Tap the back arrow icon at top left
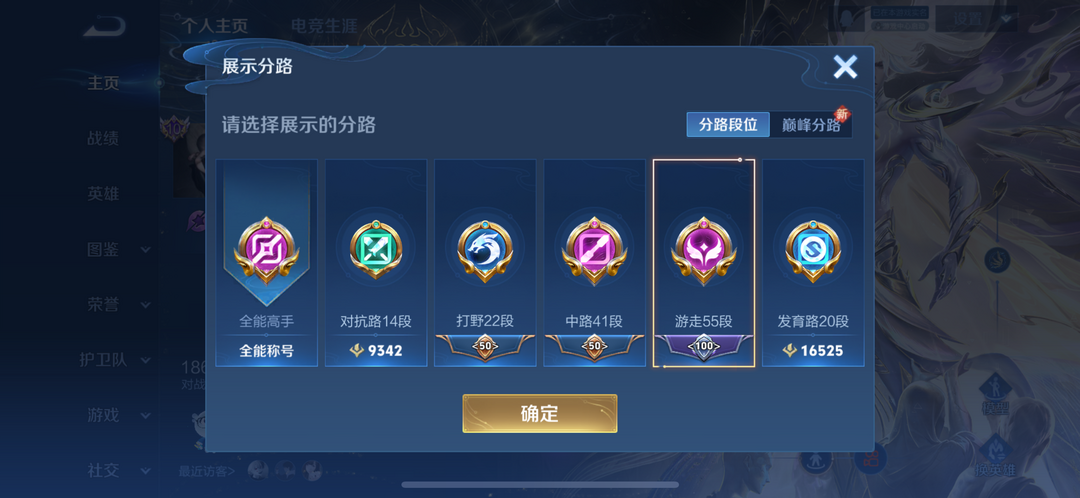Screen dimensions: 1080x498 [x=105, y=27]
